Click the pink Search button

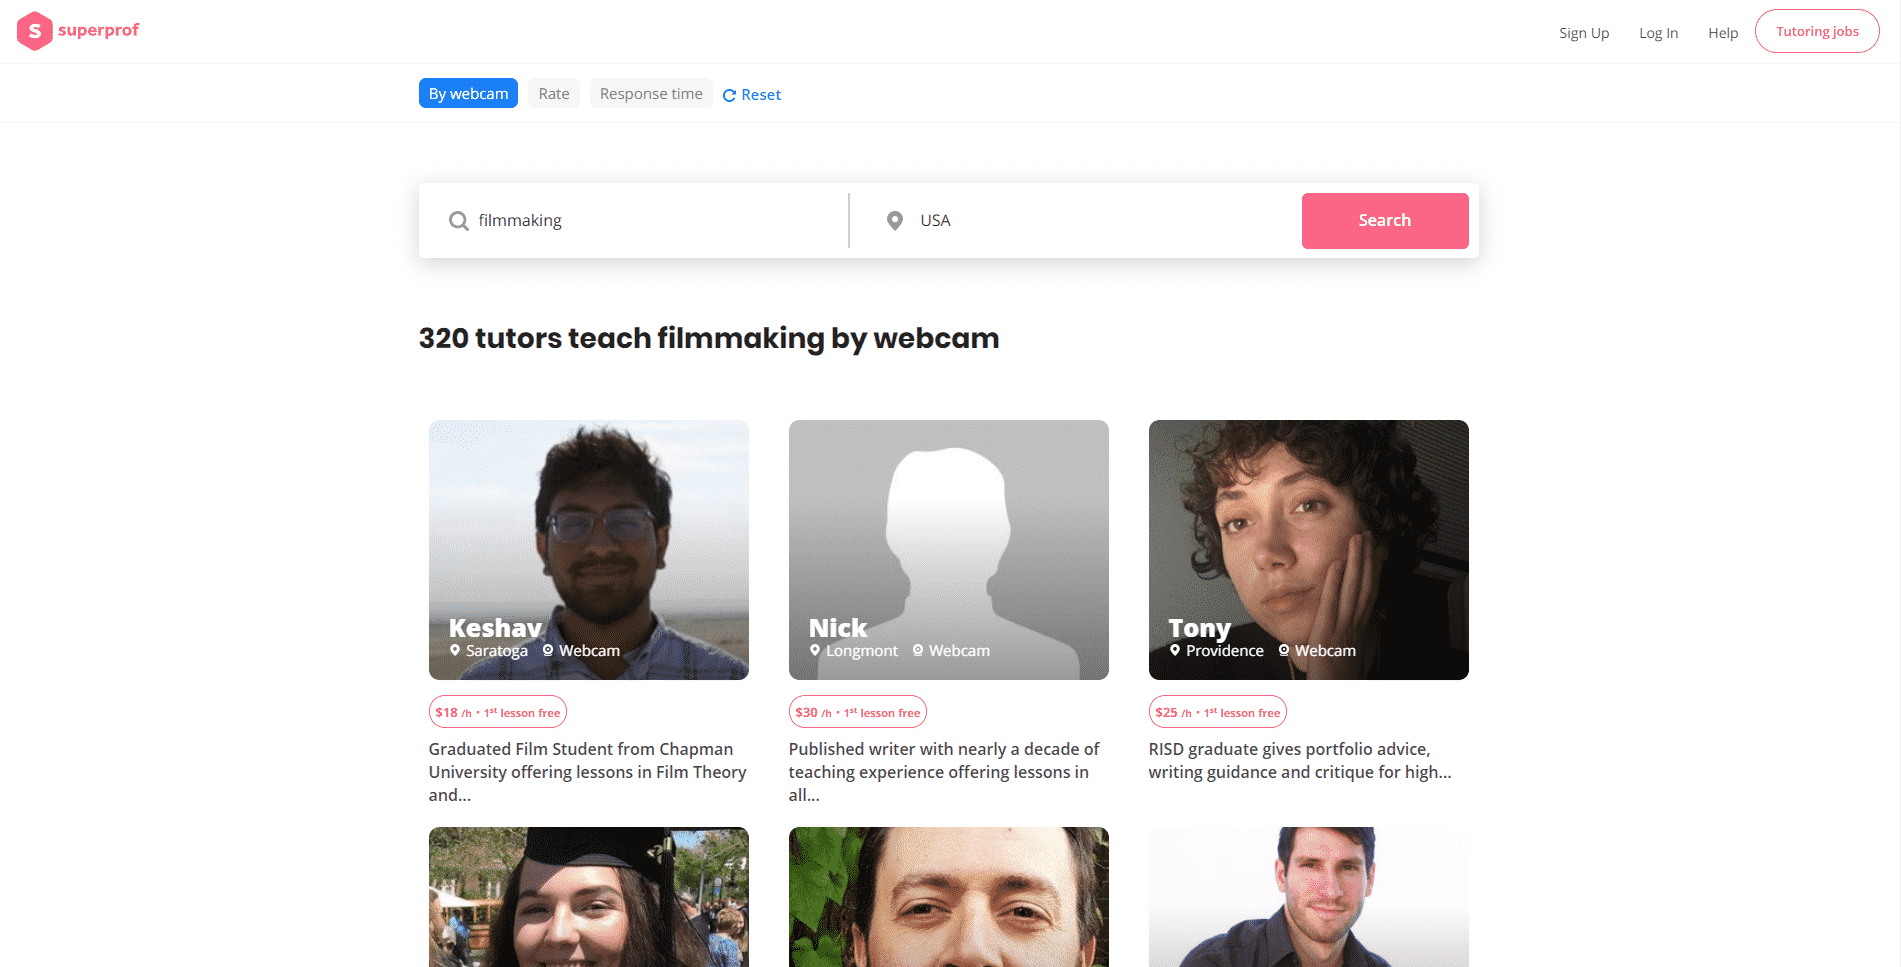(1385, 221)
